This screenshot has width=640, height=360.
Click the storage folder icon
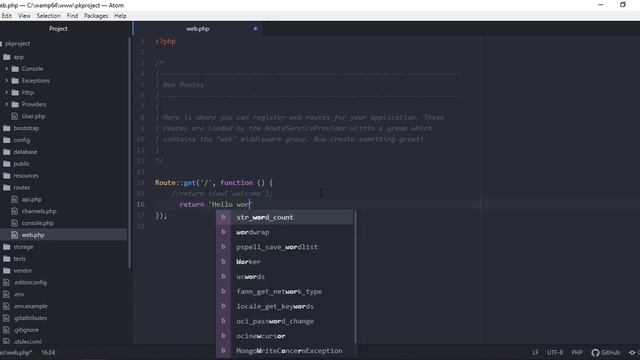[7, 247]
